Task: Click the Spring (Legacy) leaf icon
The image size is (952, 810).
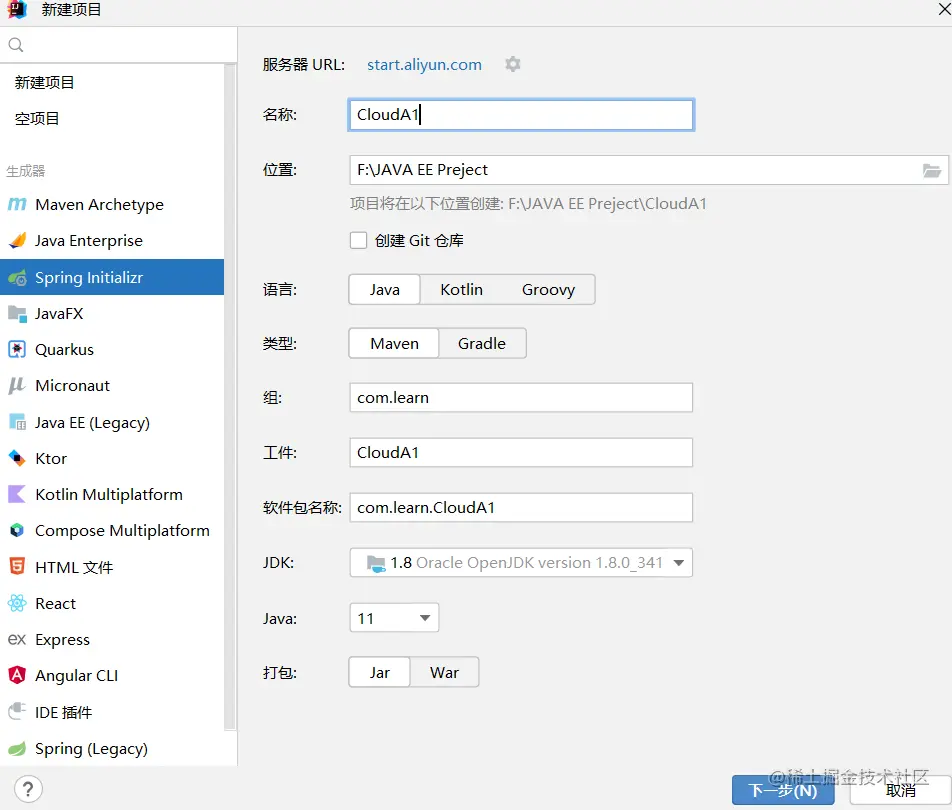Action: point(17,749)
